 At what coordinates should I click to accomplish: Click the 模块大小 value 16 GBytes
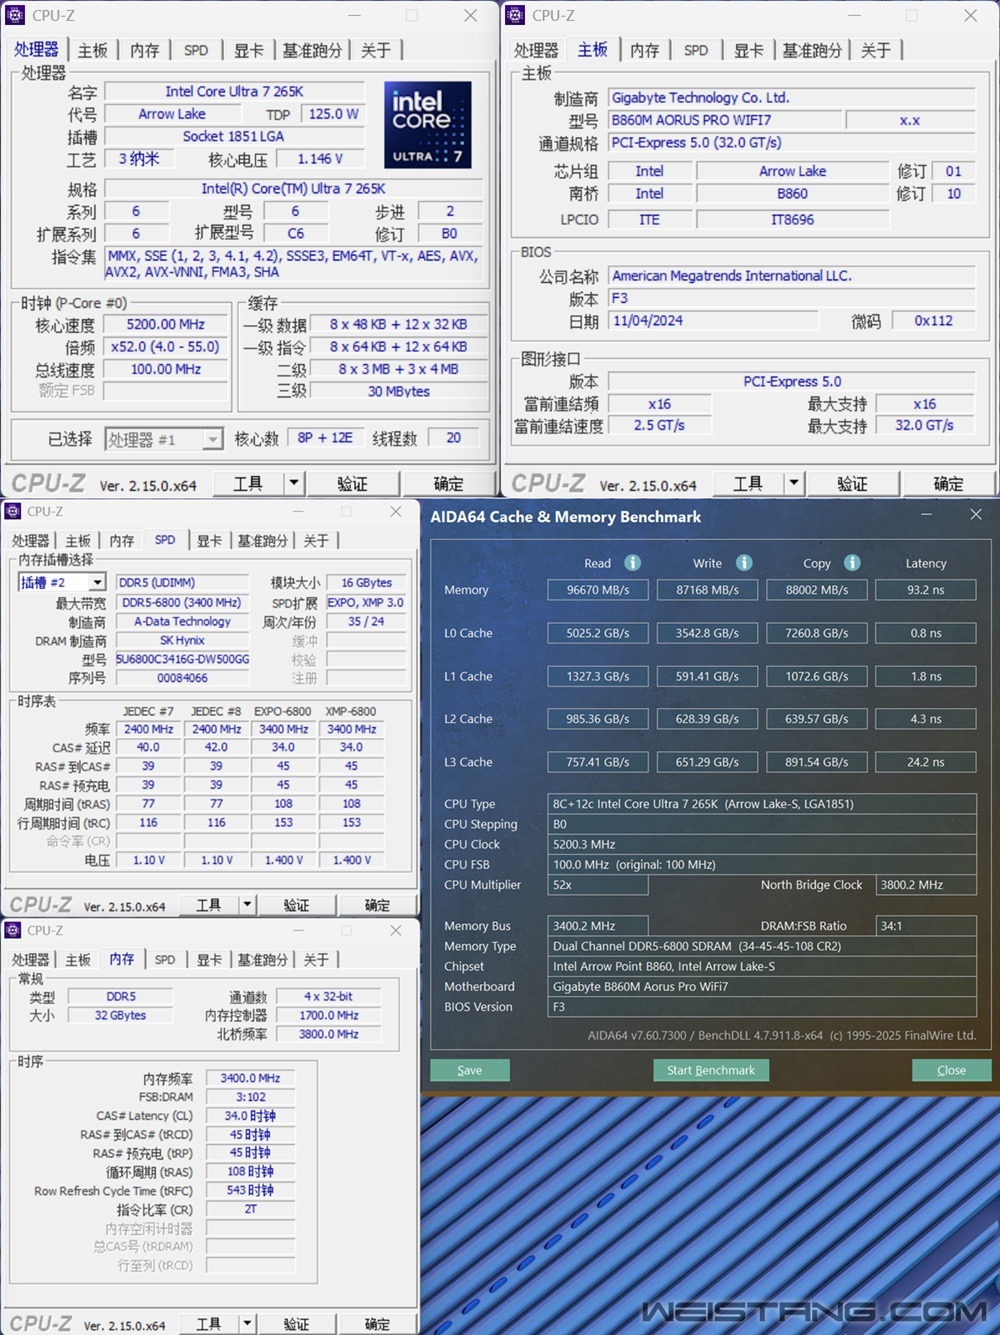click(x=366, y=582)
